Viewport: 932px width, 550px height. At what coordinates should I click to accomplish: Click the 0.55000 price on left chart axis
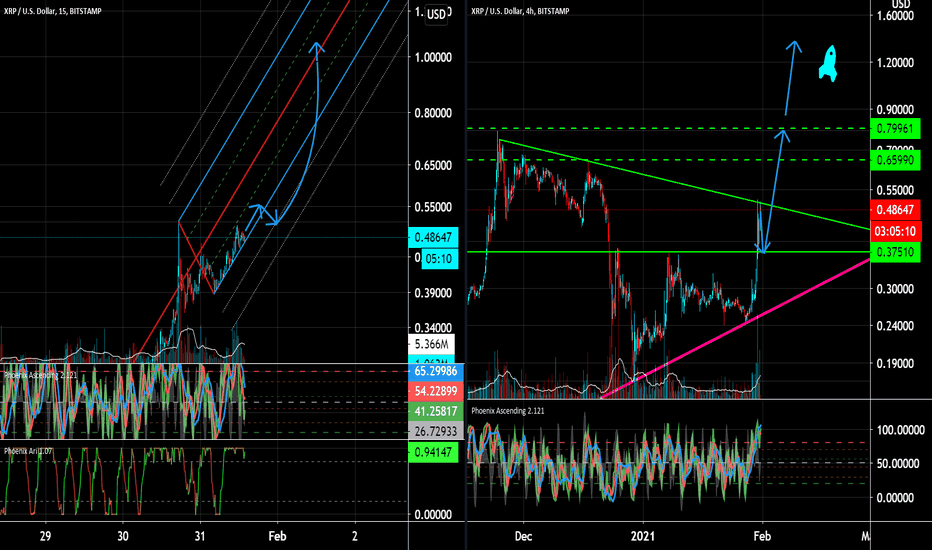pyautogui.click(x=433, y=208)
